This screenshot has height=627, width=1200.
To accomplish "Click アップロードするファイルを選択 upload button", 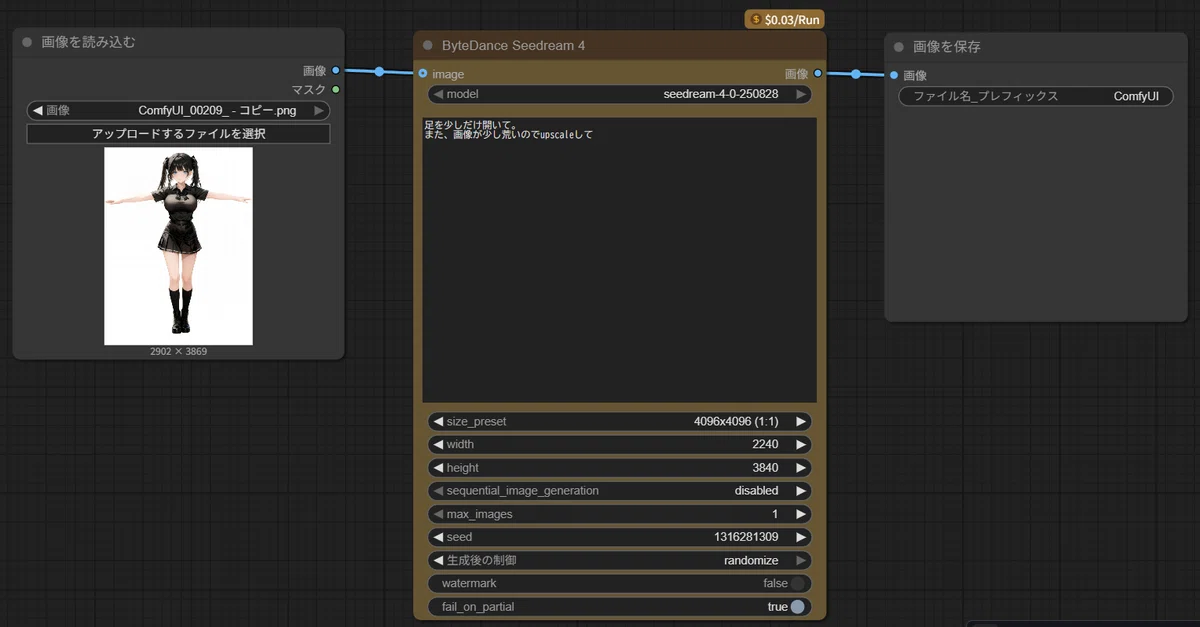I will click(178, 134).
